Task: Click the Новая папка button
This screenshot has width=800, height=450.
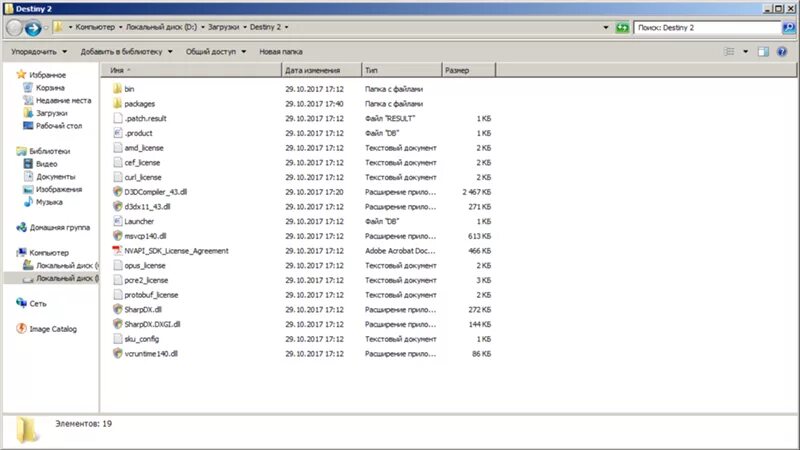Action: pos(281,52)
